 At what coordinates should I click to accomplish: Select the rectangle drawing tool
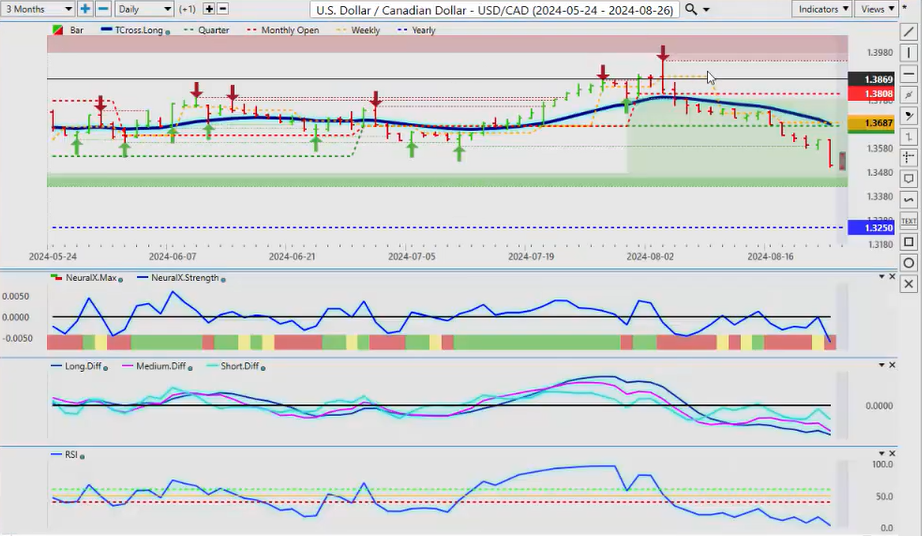pos(908,242)
